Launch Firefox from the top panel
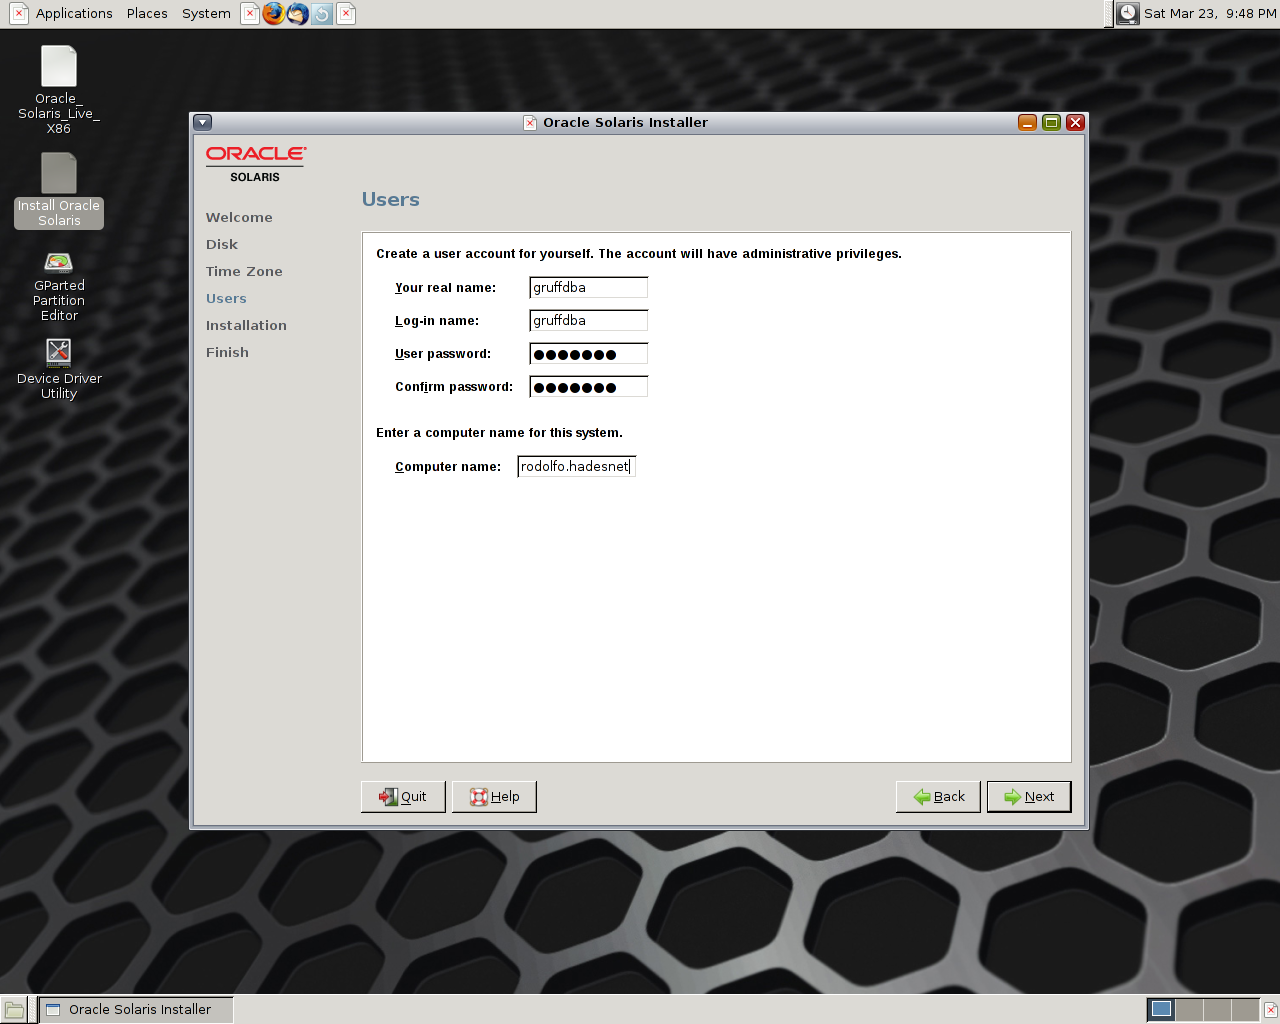The image size is (1280, 1024). [273, 14]
